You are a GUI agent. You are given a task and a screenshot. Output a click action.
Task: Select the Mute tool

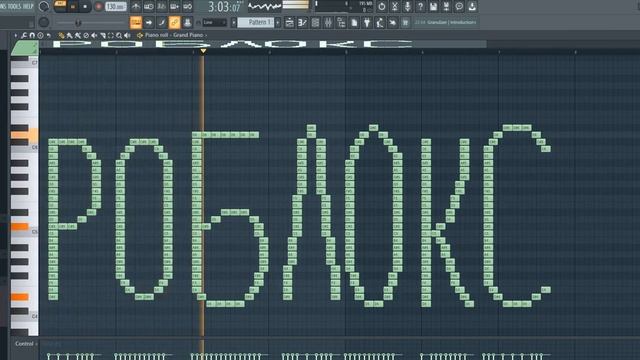[x=94, y=36]
